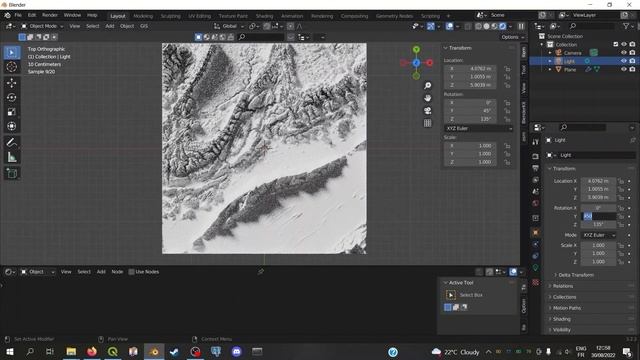Expand the Delta Transform panel
Screen dimensions: 640x360
click(x=576, y=275)
